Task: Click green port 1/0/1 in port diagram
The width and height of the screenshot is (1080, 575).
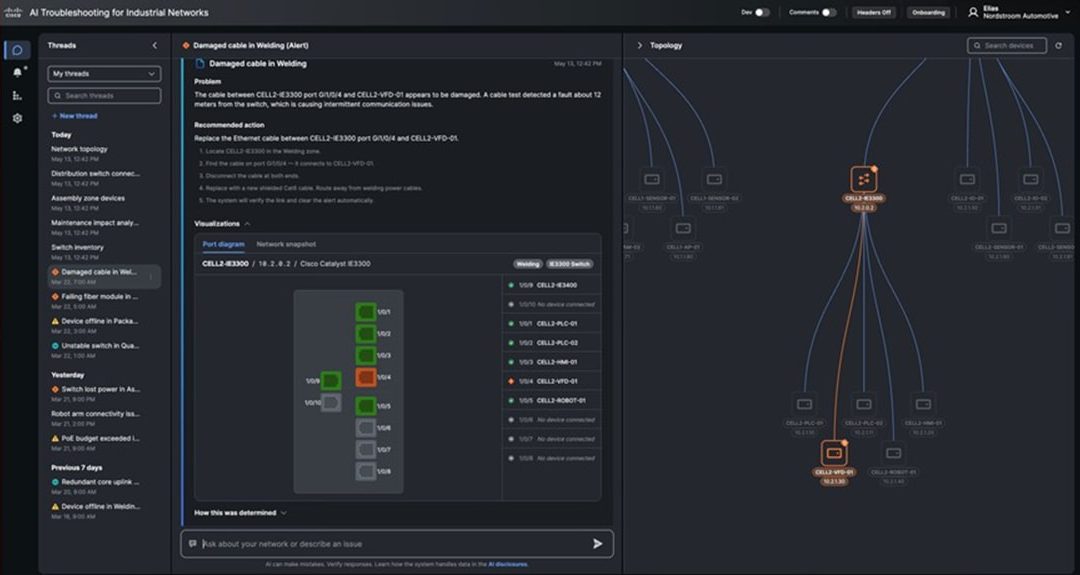Action: tap(366, 312)
